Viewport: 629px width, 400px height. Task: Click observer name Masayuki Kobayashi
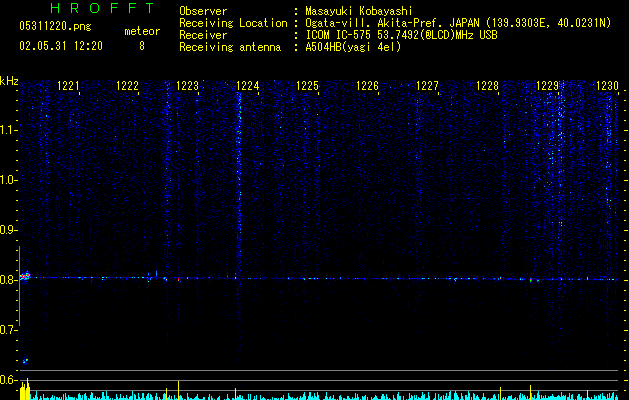tap(359, 11)
